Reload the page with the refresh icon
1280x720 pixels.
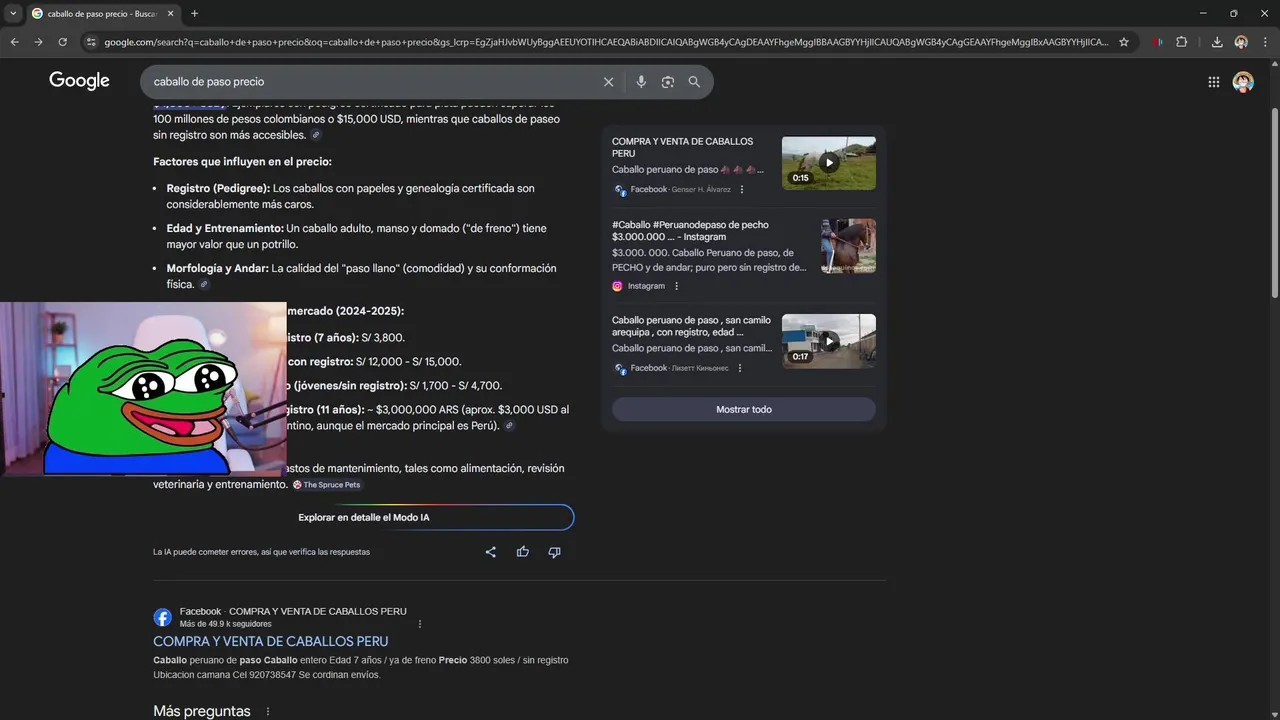[62, 42]
